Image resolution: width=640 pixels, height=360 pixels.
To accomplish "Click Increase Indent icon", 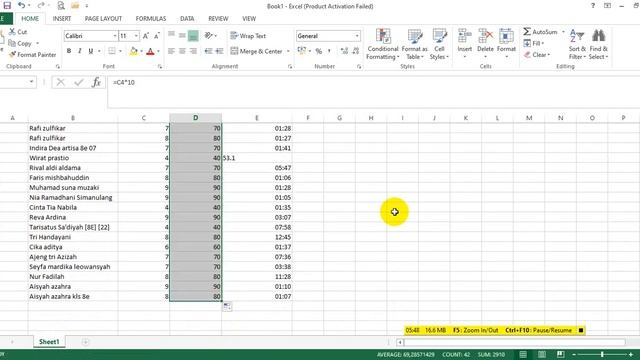I will [220, 51].
